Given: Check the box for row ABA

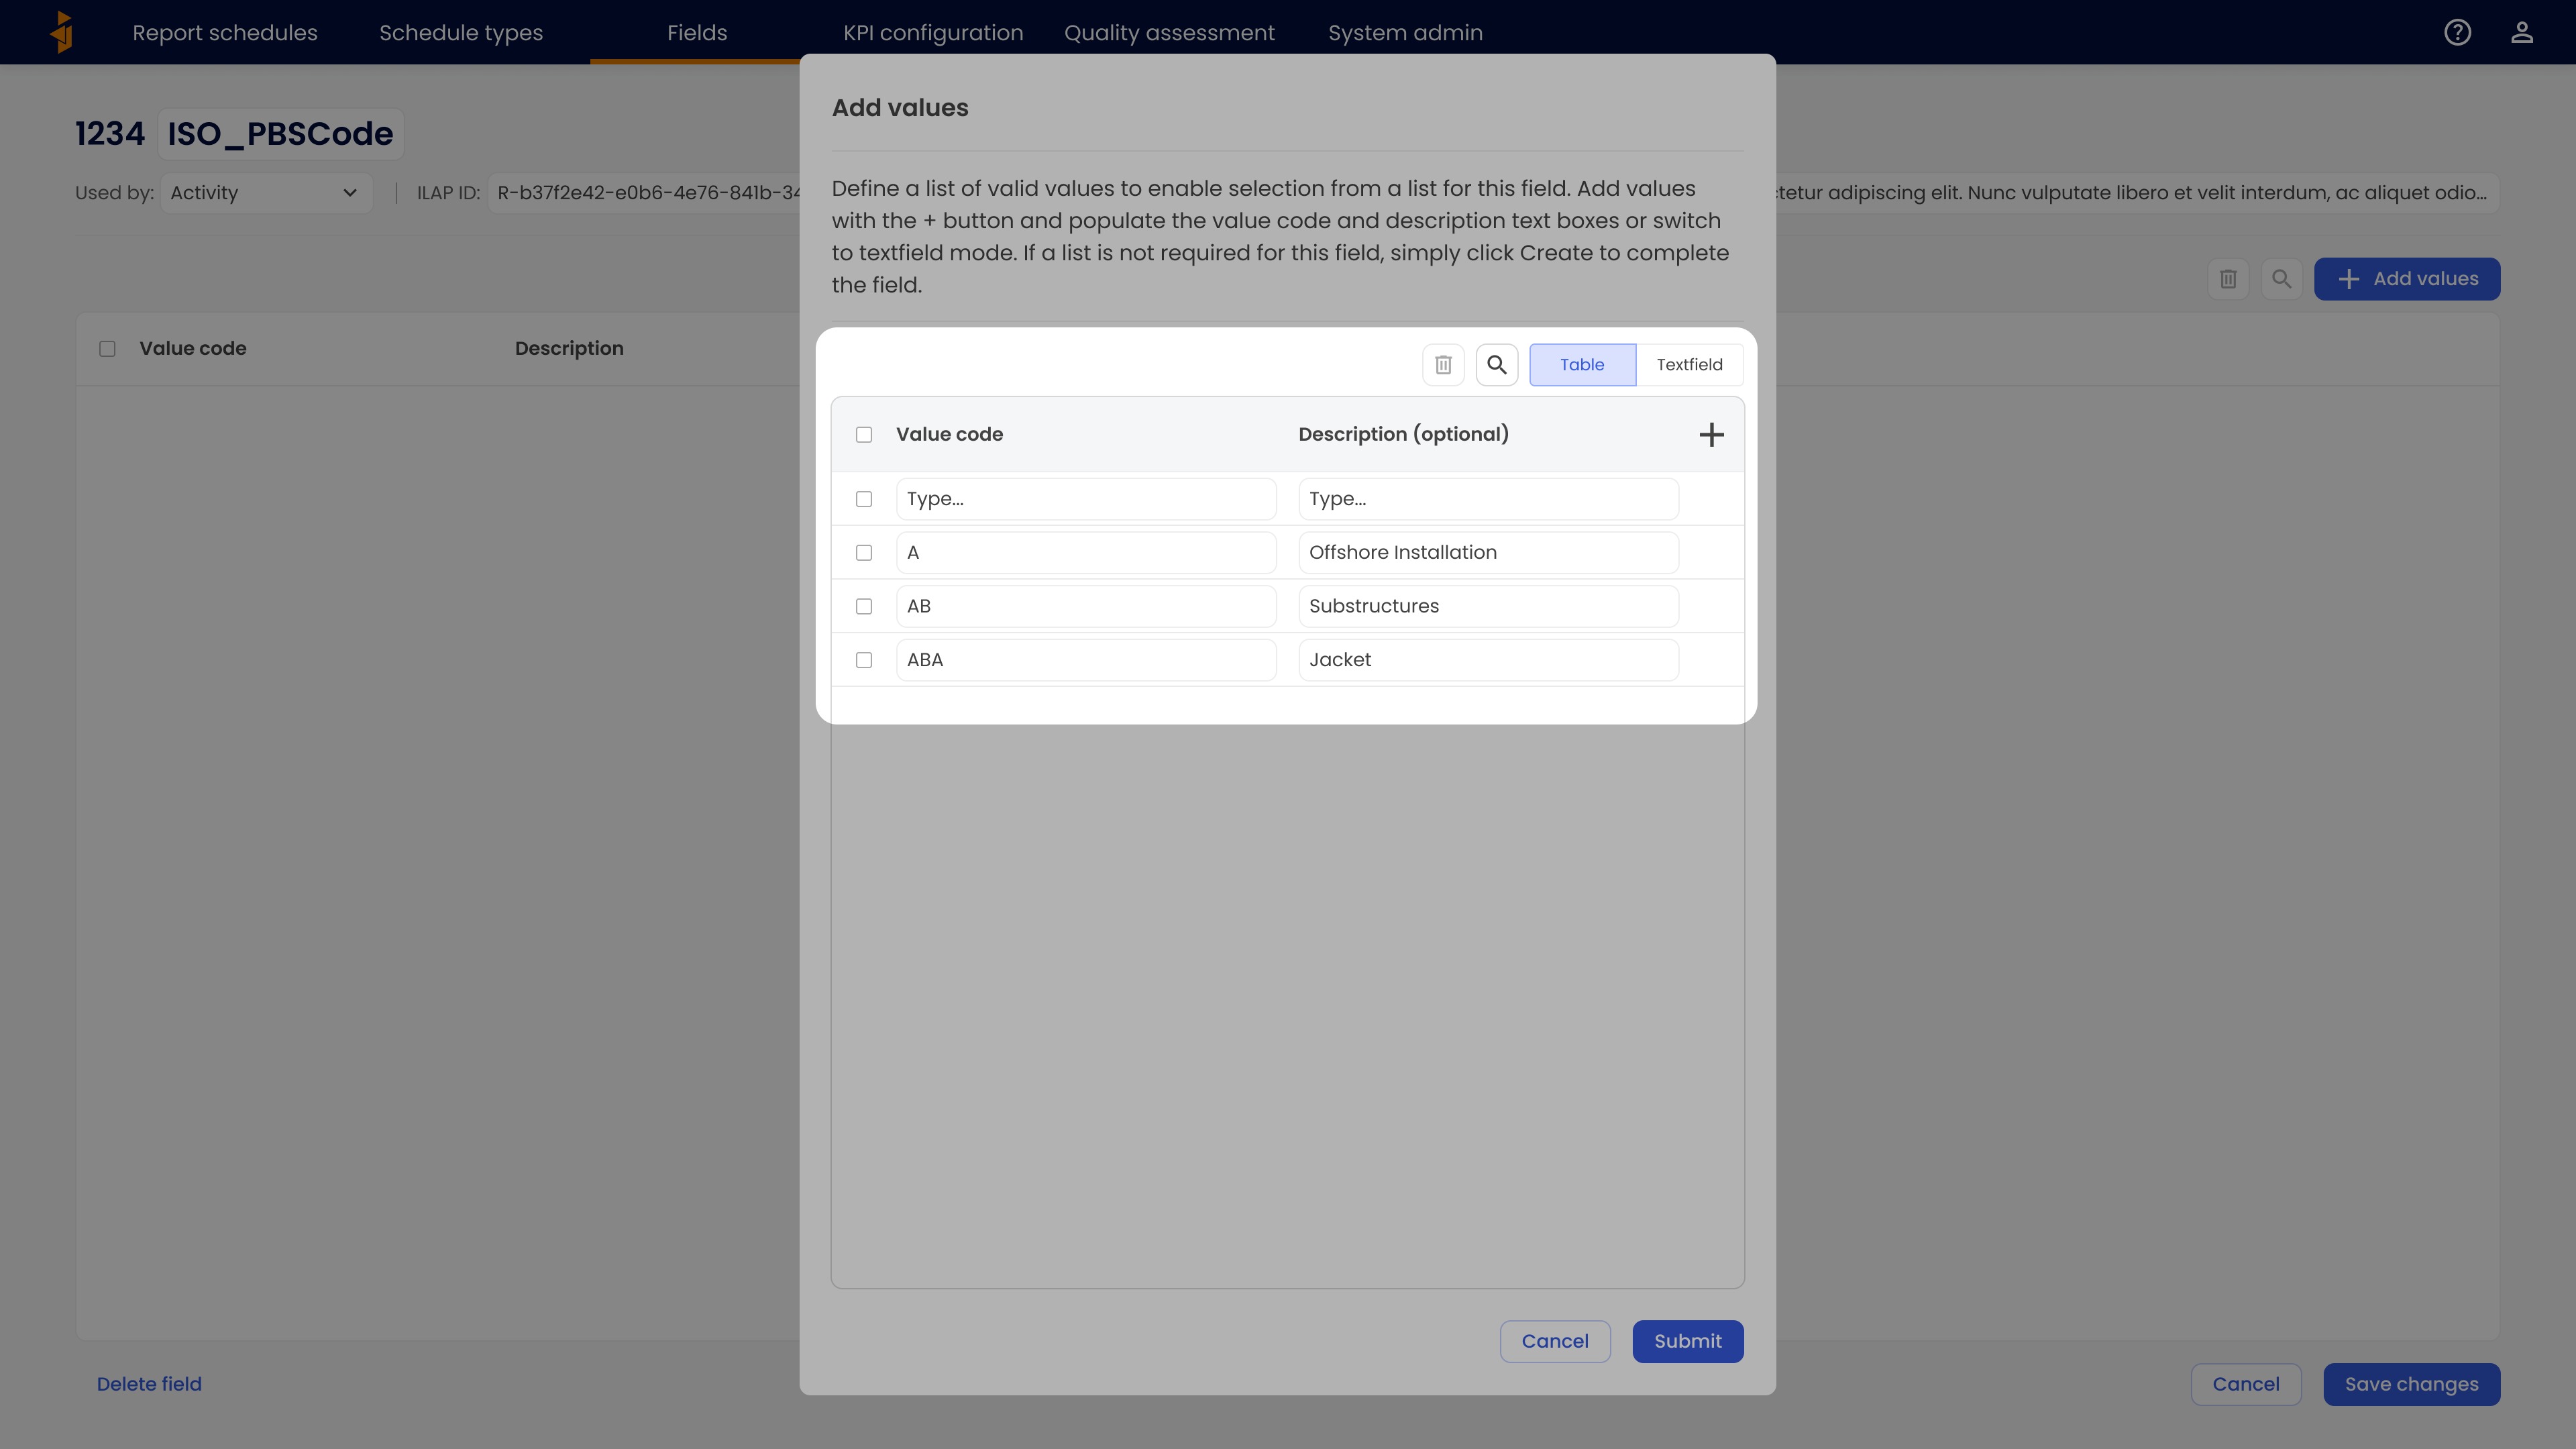Looking at the screenshot, I should click(864, 660).
